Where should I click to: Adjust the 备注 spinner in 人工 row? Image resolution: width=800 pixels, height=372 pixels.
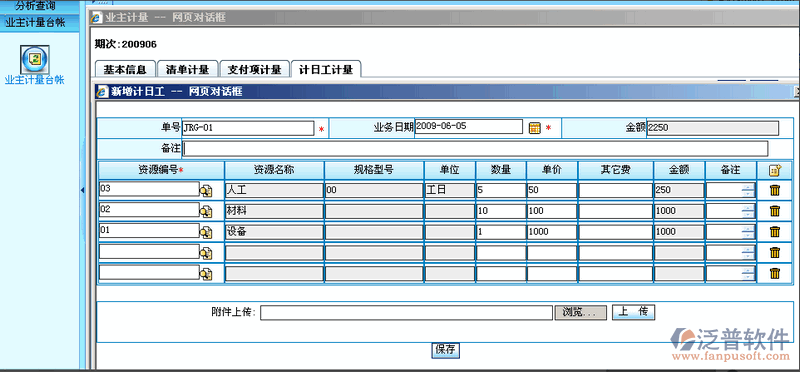748,190
